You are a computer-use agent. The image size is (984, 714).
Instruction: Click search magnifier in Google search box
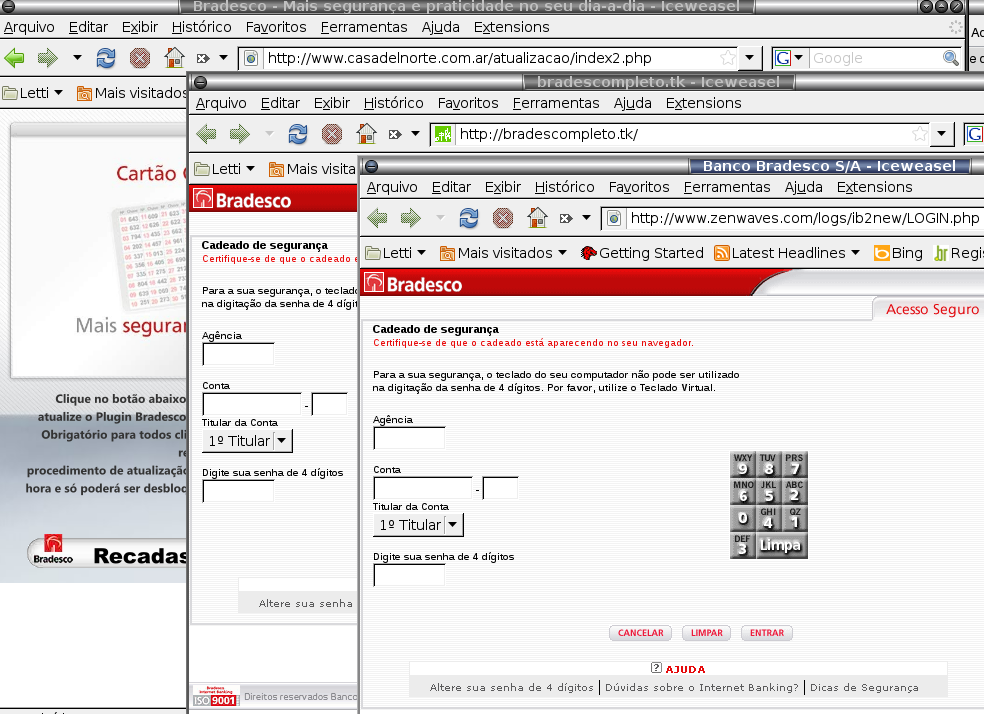pos(951,58)
